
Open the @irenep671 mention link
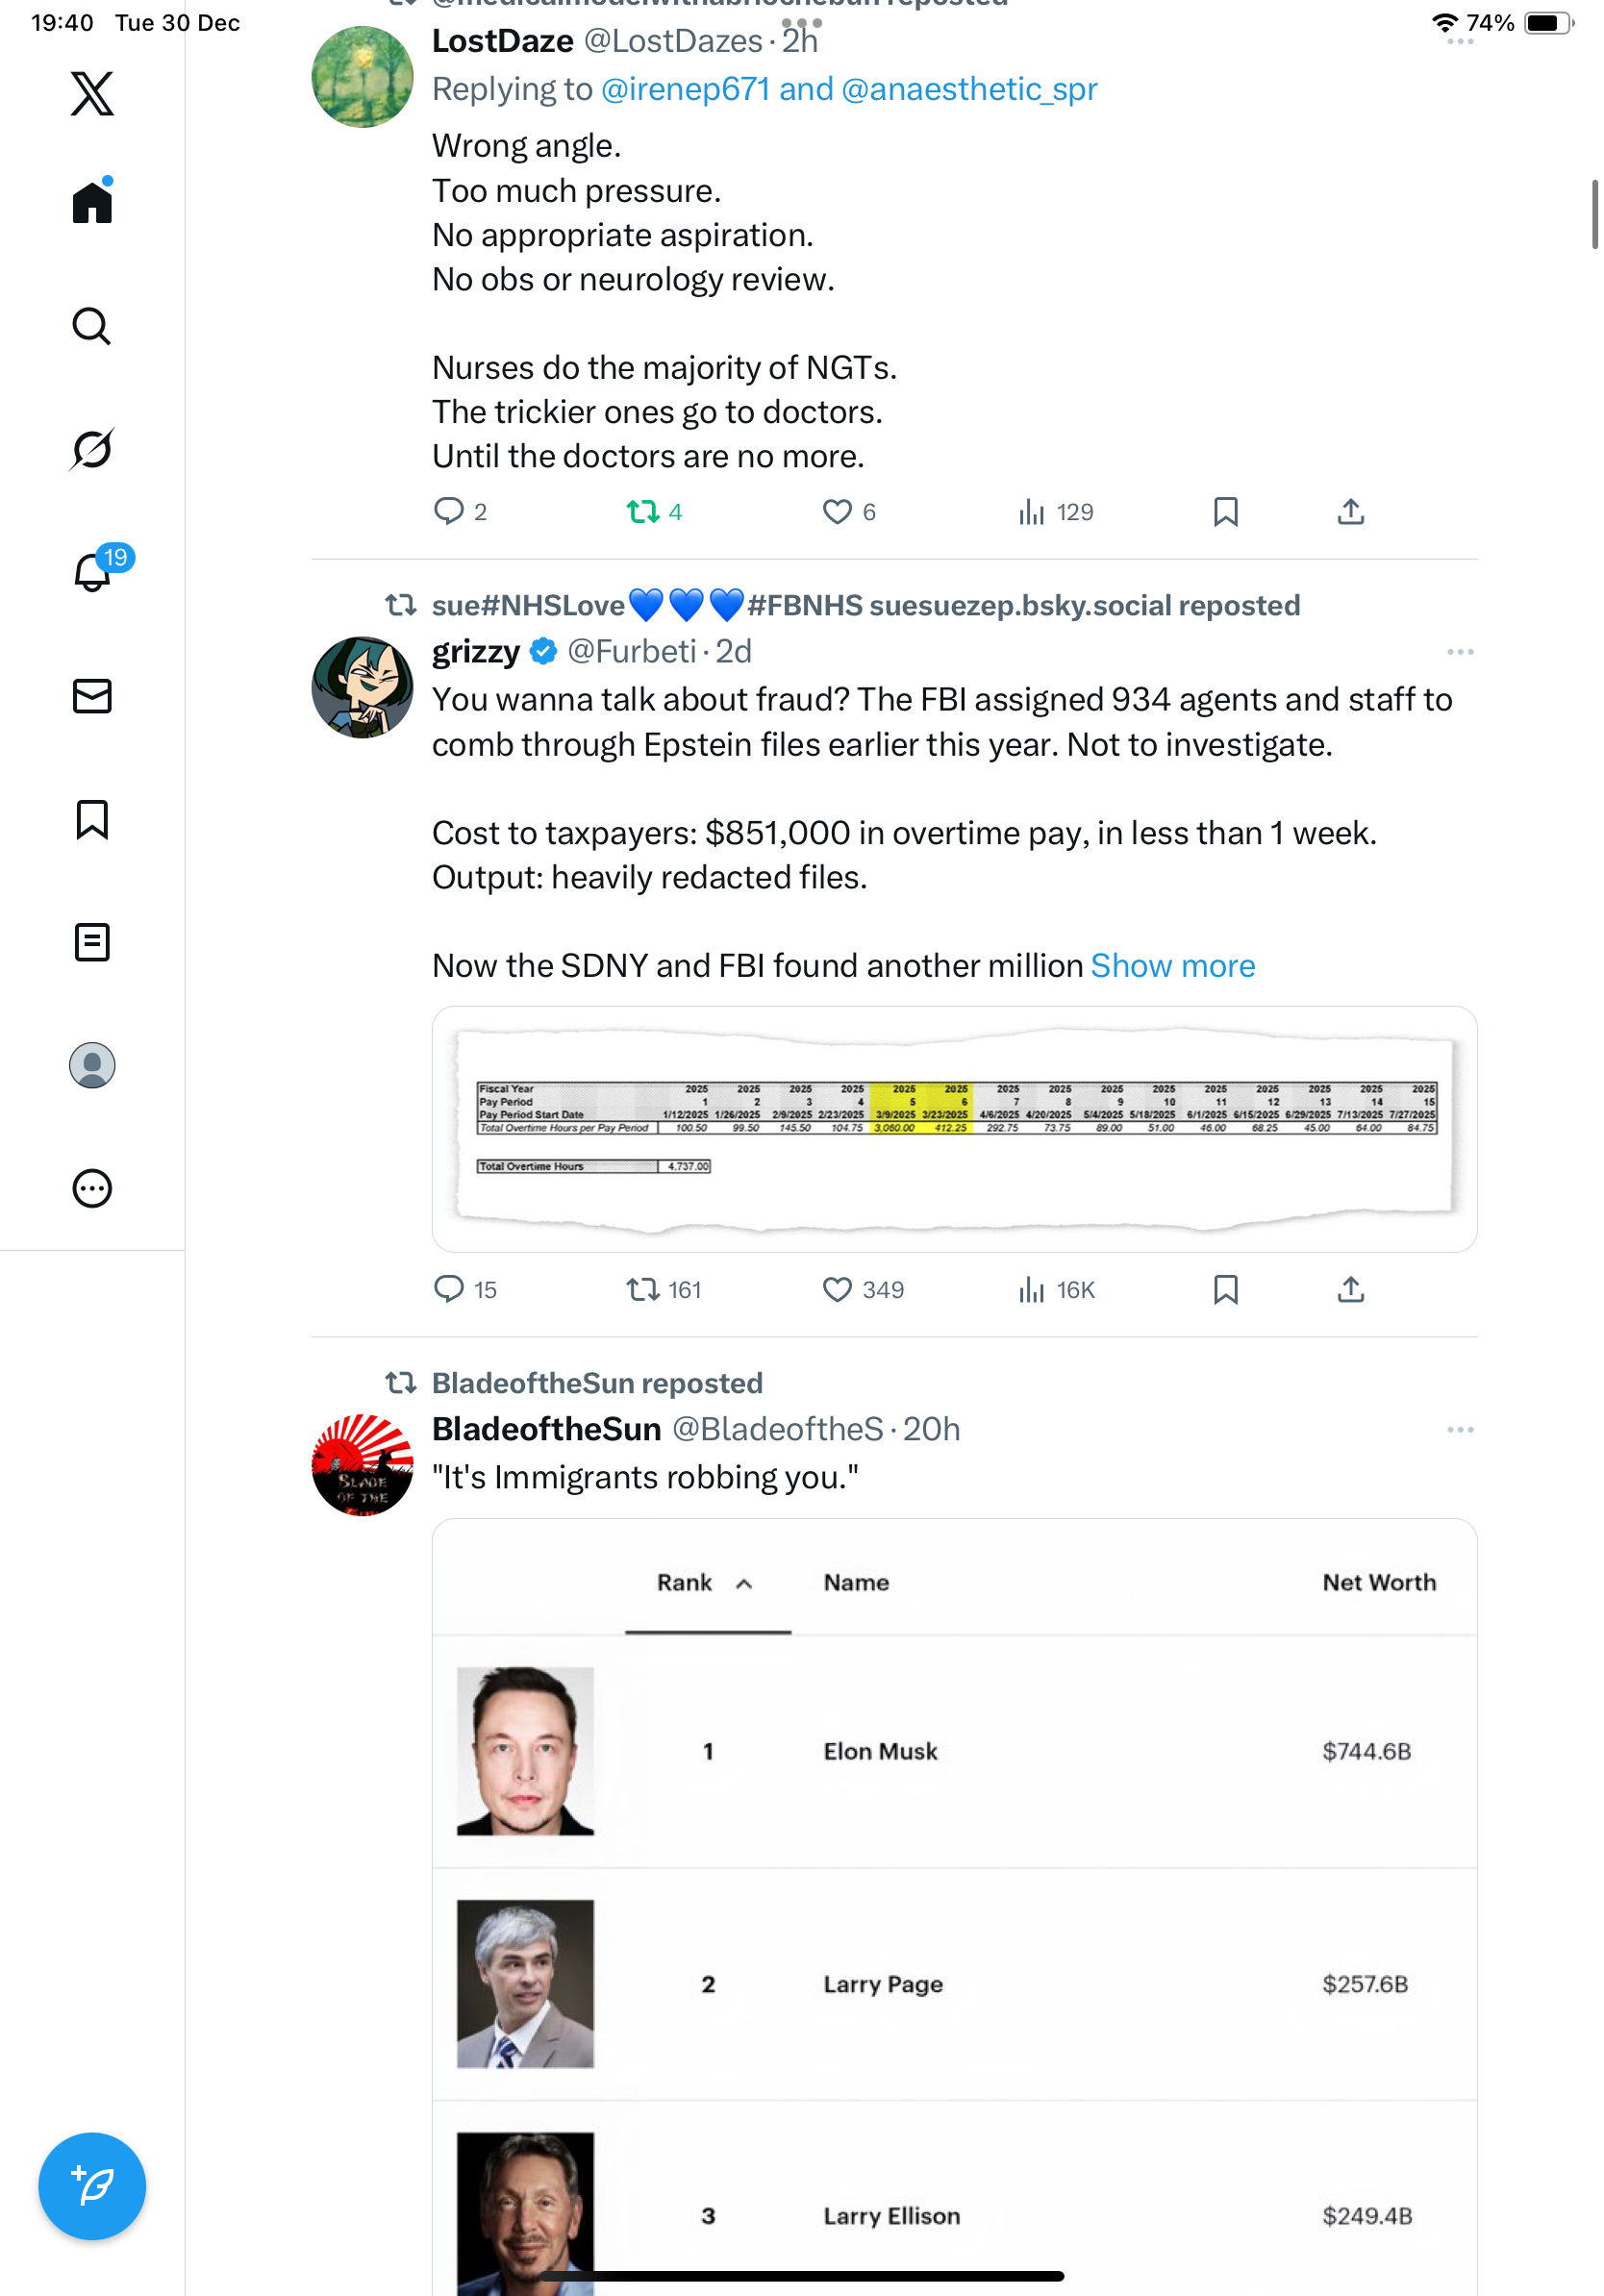pos(685,89)
